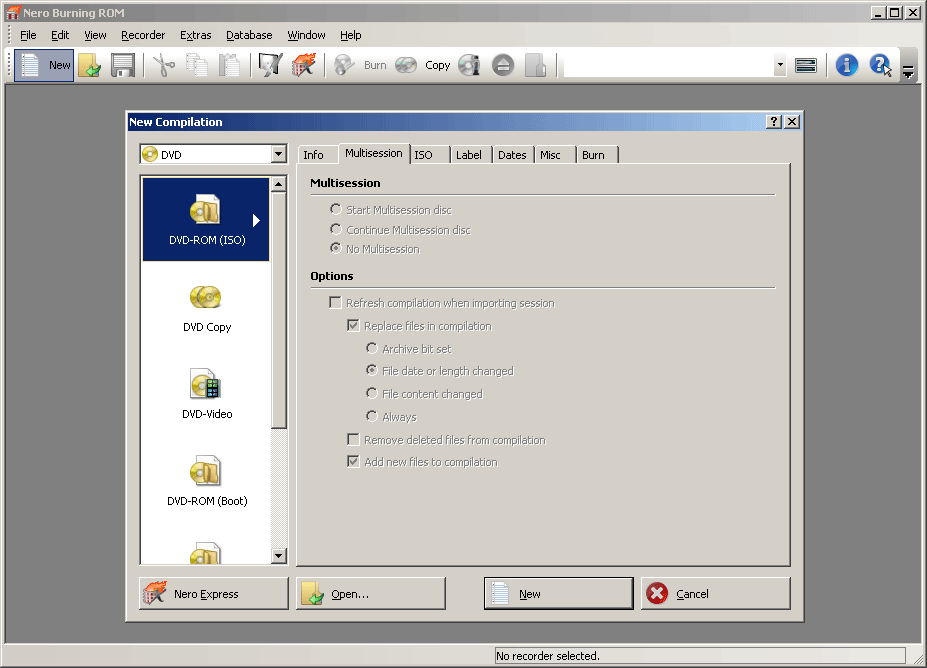
Task: Open the Window menu
Action: coord(306,35)
